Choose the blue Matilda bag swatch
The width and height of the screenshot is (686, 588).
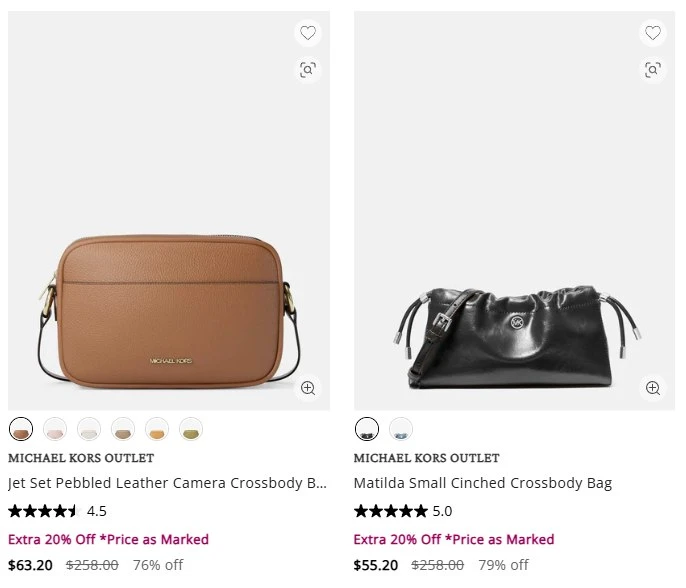(401, 429)
